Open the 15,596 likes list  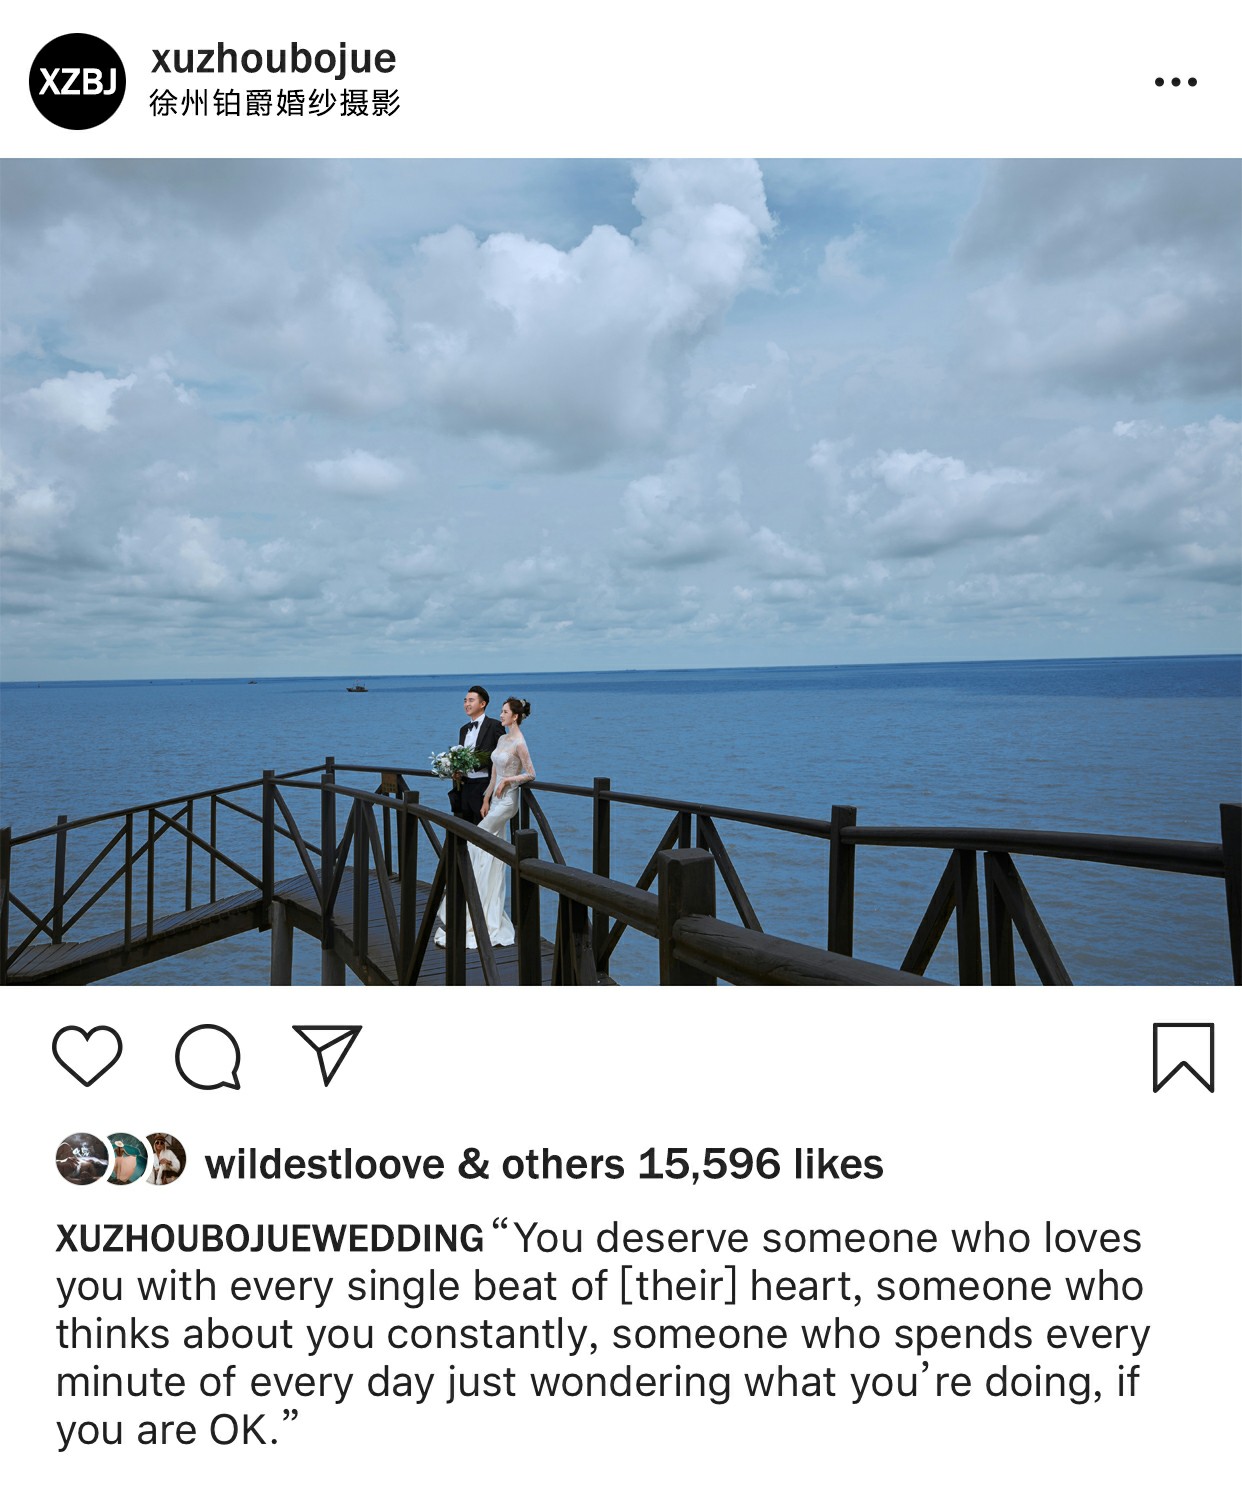coord(761,1164)
